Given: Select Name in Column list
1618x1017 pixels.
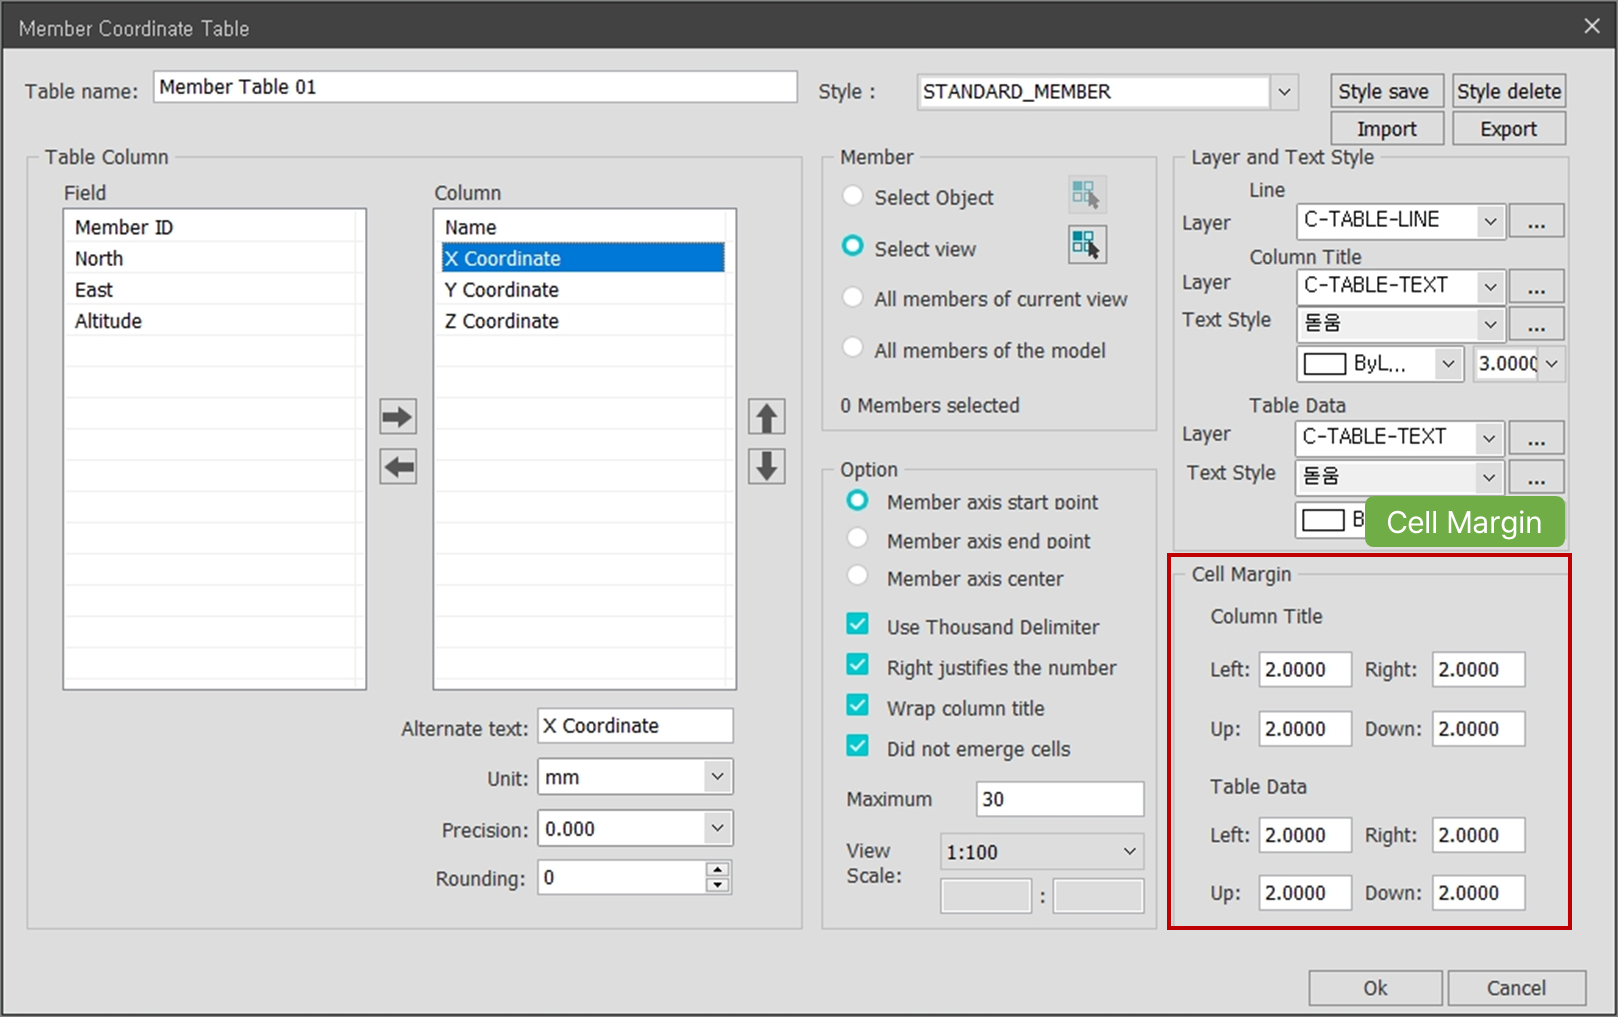Looking at the screenshot, I should point(584,227).
